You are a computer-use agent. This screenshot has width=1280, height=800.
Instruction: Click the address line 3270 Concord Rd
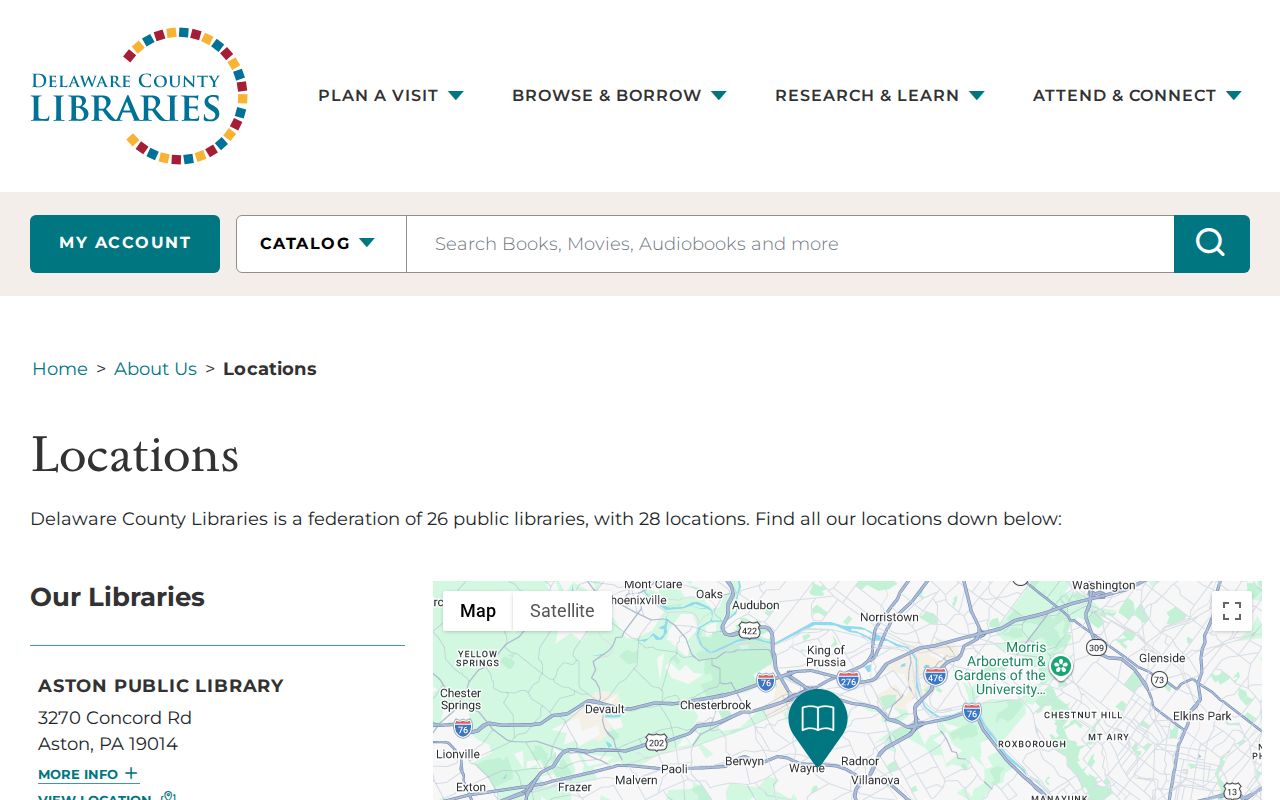tap(115, 718)
